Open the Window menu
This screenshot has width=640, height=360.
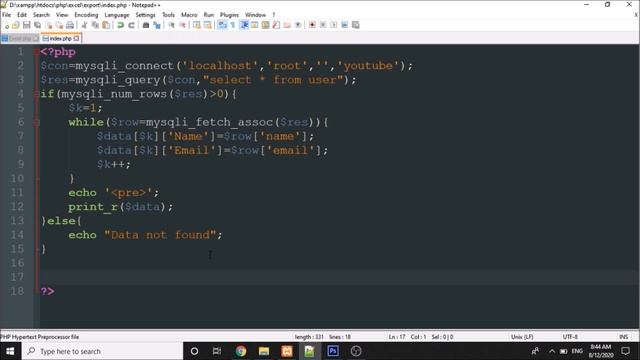pos(256,15)
